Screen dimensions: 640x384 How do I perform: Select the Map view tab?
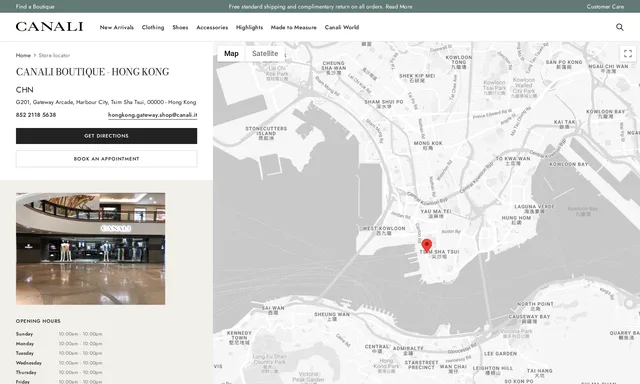(x=231, y=53)
